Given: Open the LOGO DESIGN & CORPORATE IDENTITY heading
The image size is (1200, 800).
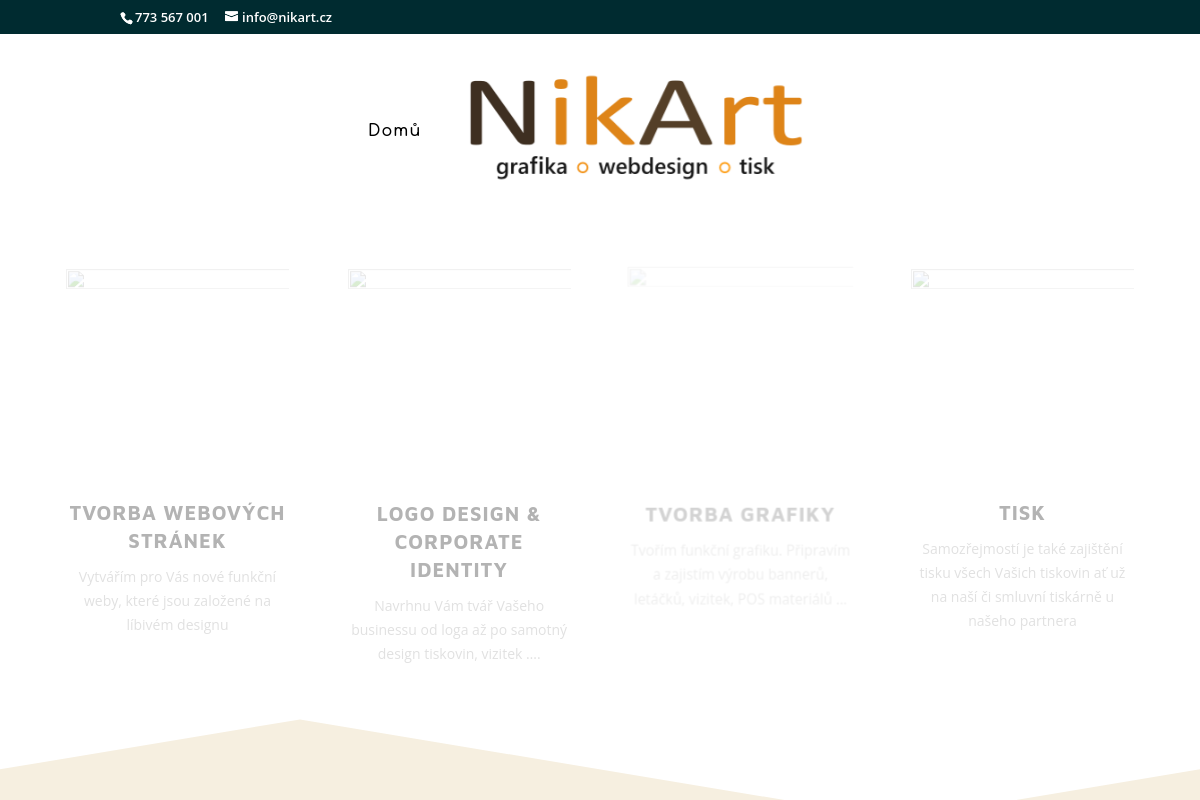Looking at the screenshot, I should (x=459, y=541).
